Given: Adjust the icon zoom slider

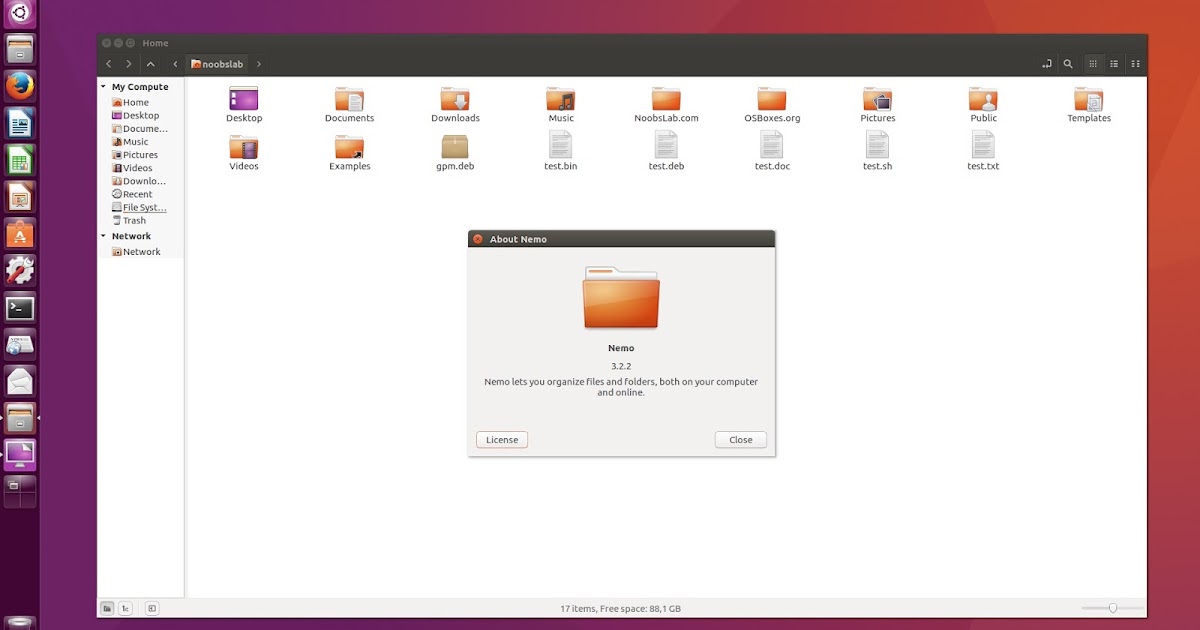Looking at the screenshot, I should 1112,608.
